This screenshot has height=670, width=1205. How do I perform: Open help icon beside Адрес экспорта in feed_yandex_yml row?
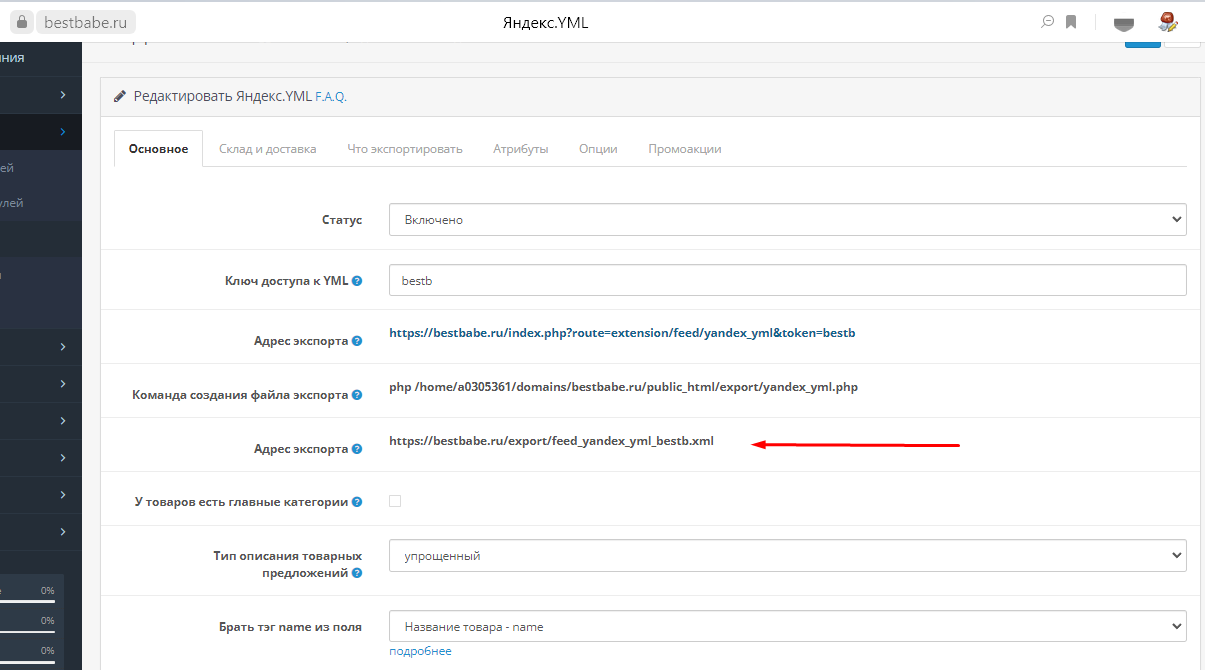[x=357, y=449]
